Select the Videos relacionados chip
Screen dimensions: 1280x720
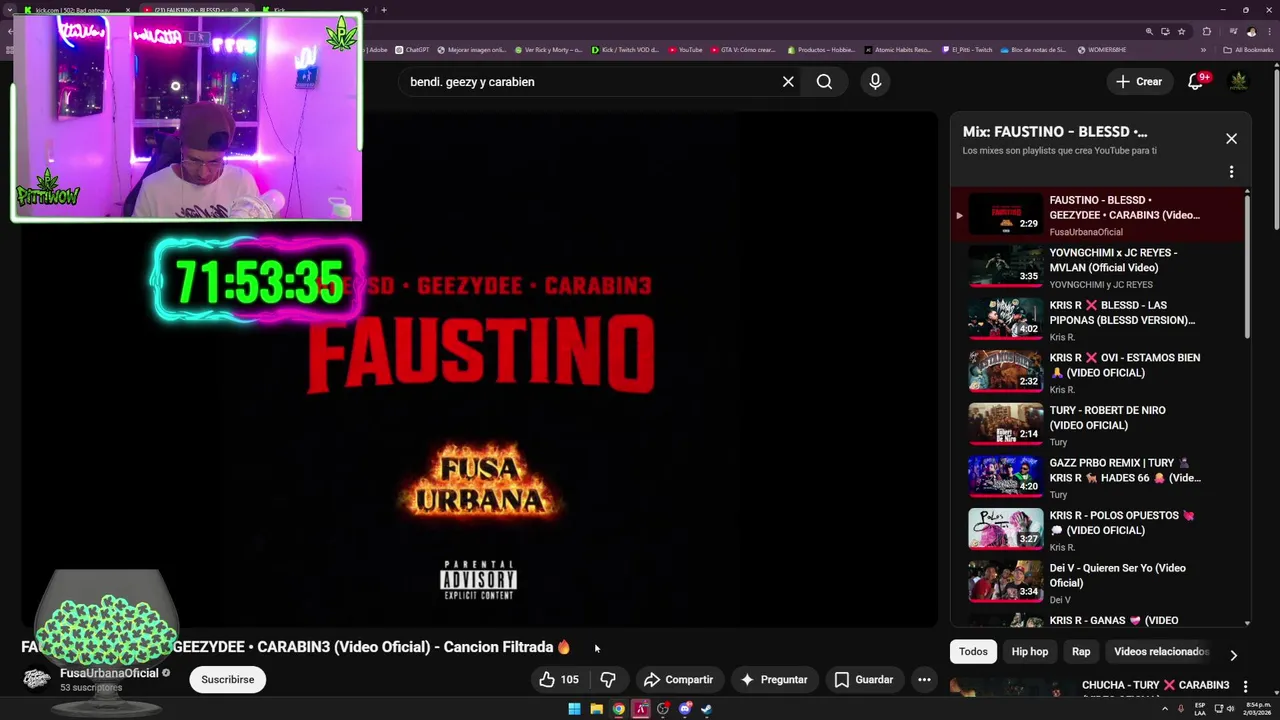click(x=1161, y=652)
